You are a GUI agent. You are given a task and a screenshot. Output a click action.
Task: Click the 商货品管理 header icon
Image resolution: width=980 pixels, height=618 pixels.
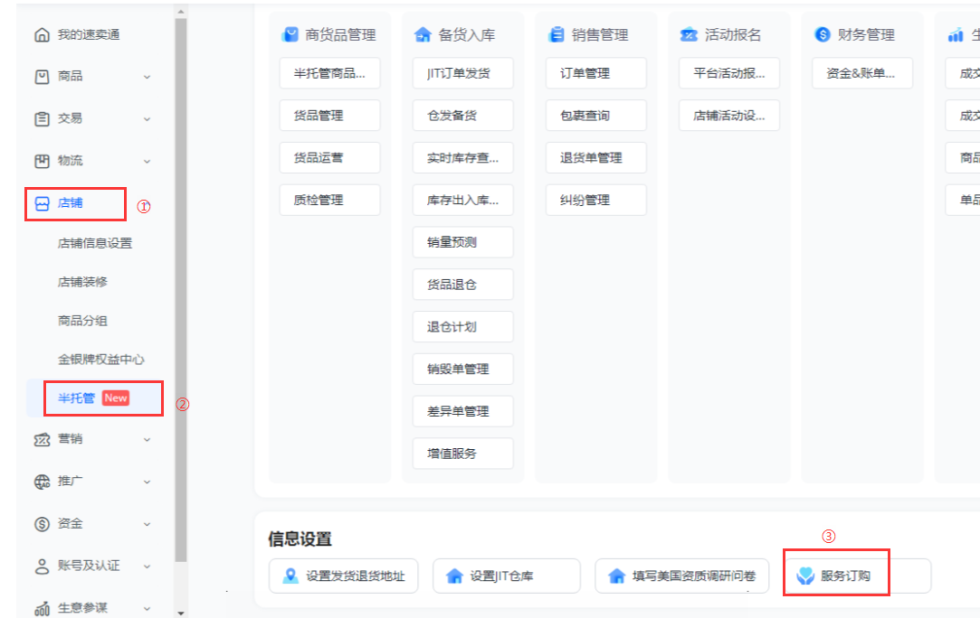pos(290,34)
